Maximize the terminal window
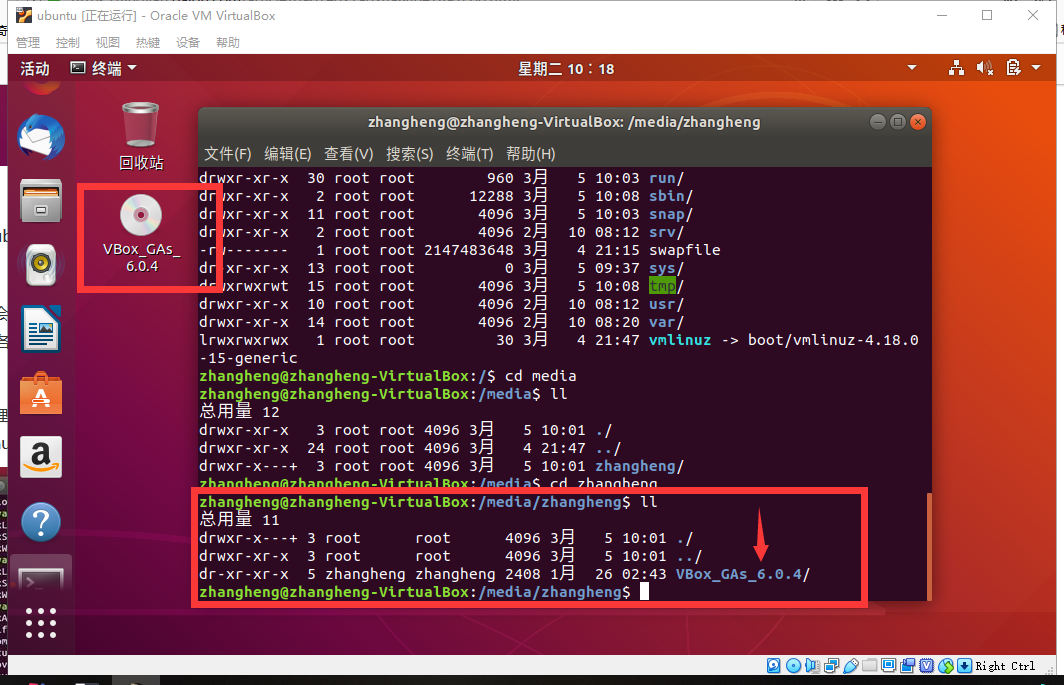 click(x=898, y=122)
